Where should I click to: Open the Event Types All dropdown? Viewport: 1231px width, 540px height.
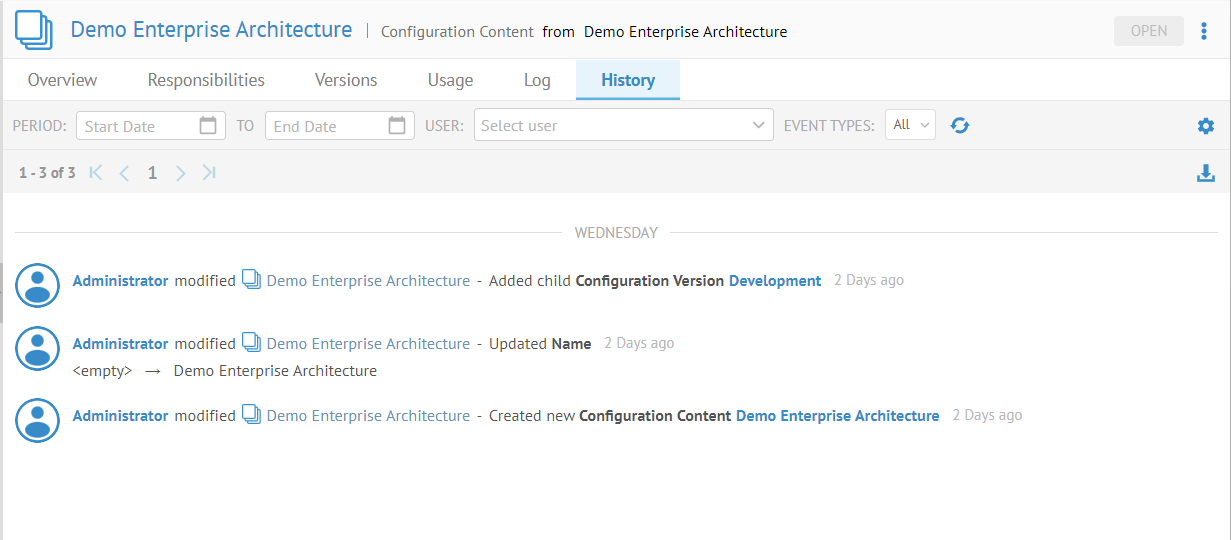coord(910,126)
